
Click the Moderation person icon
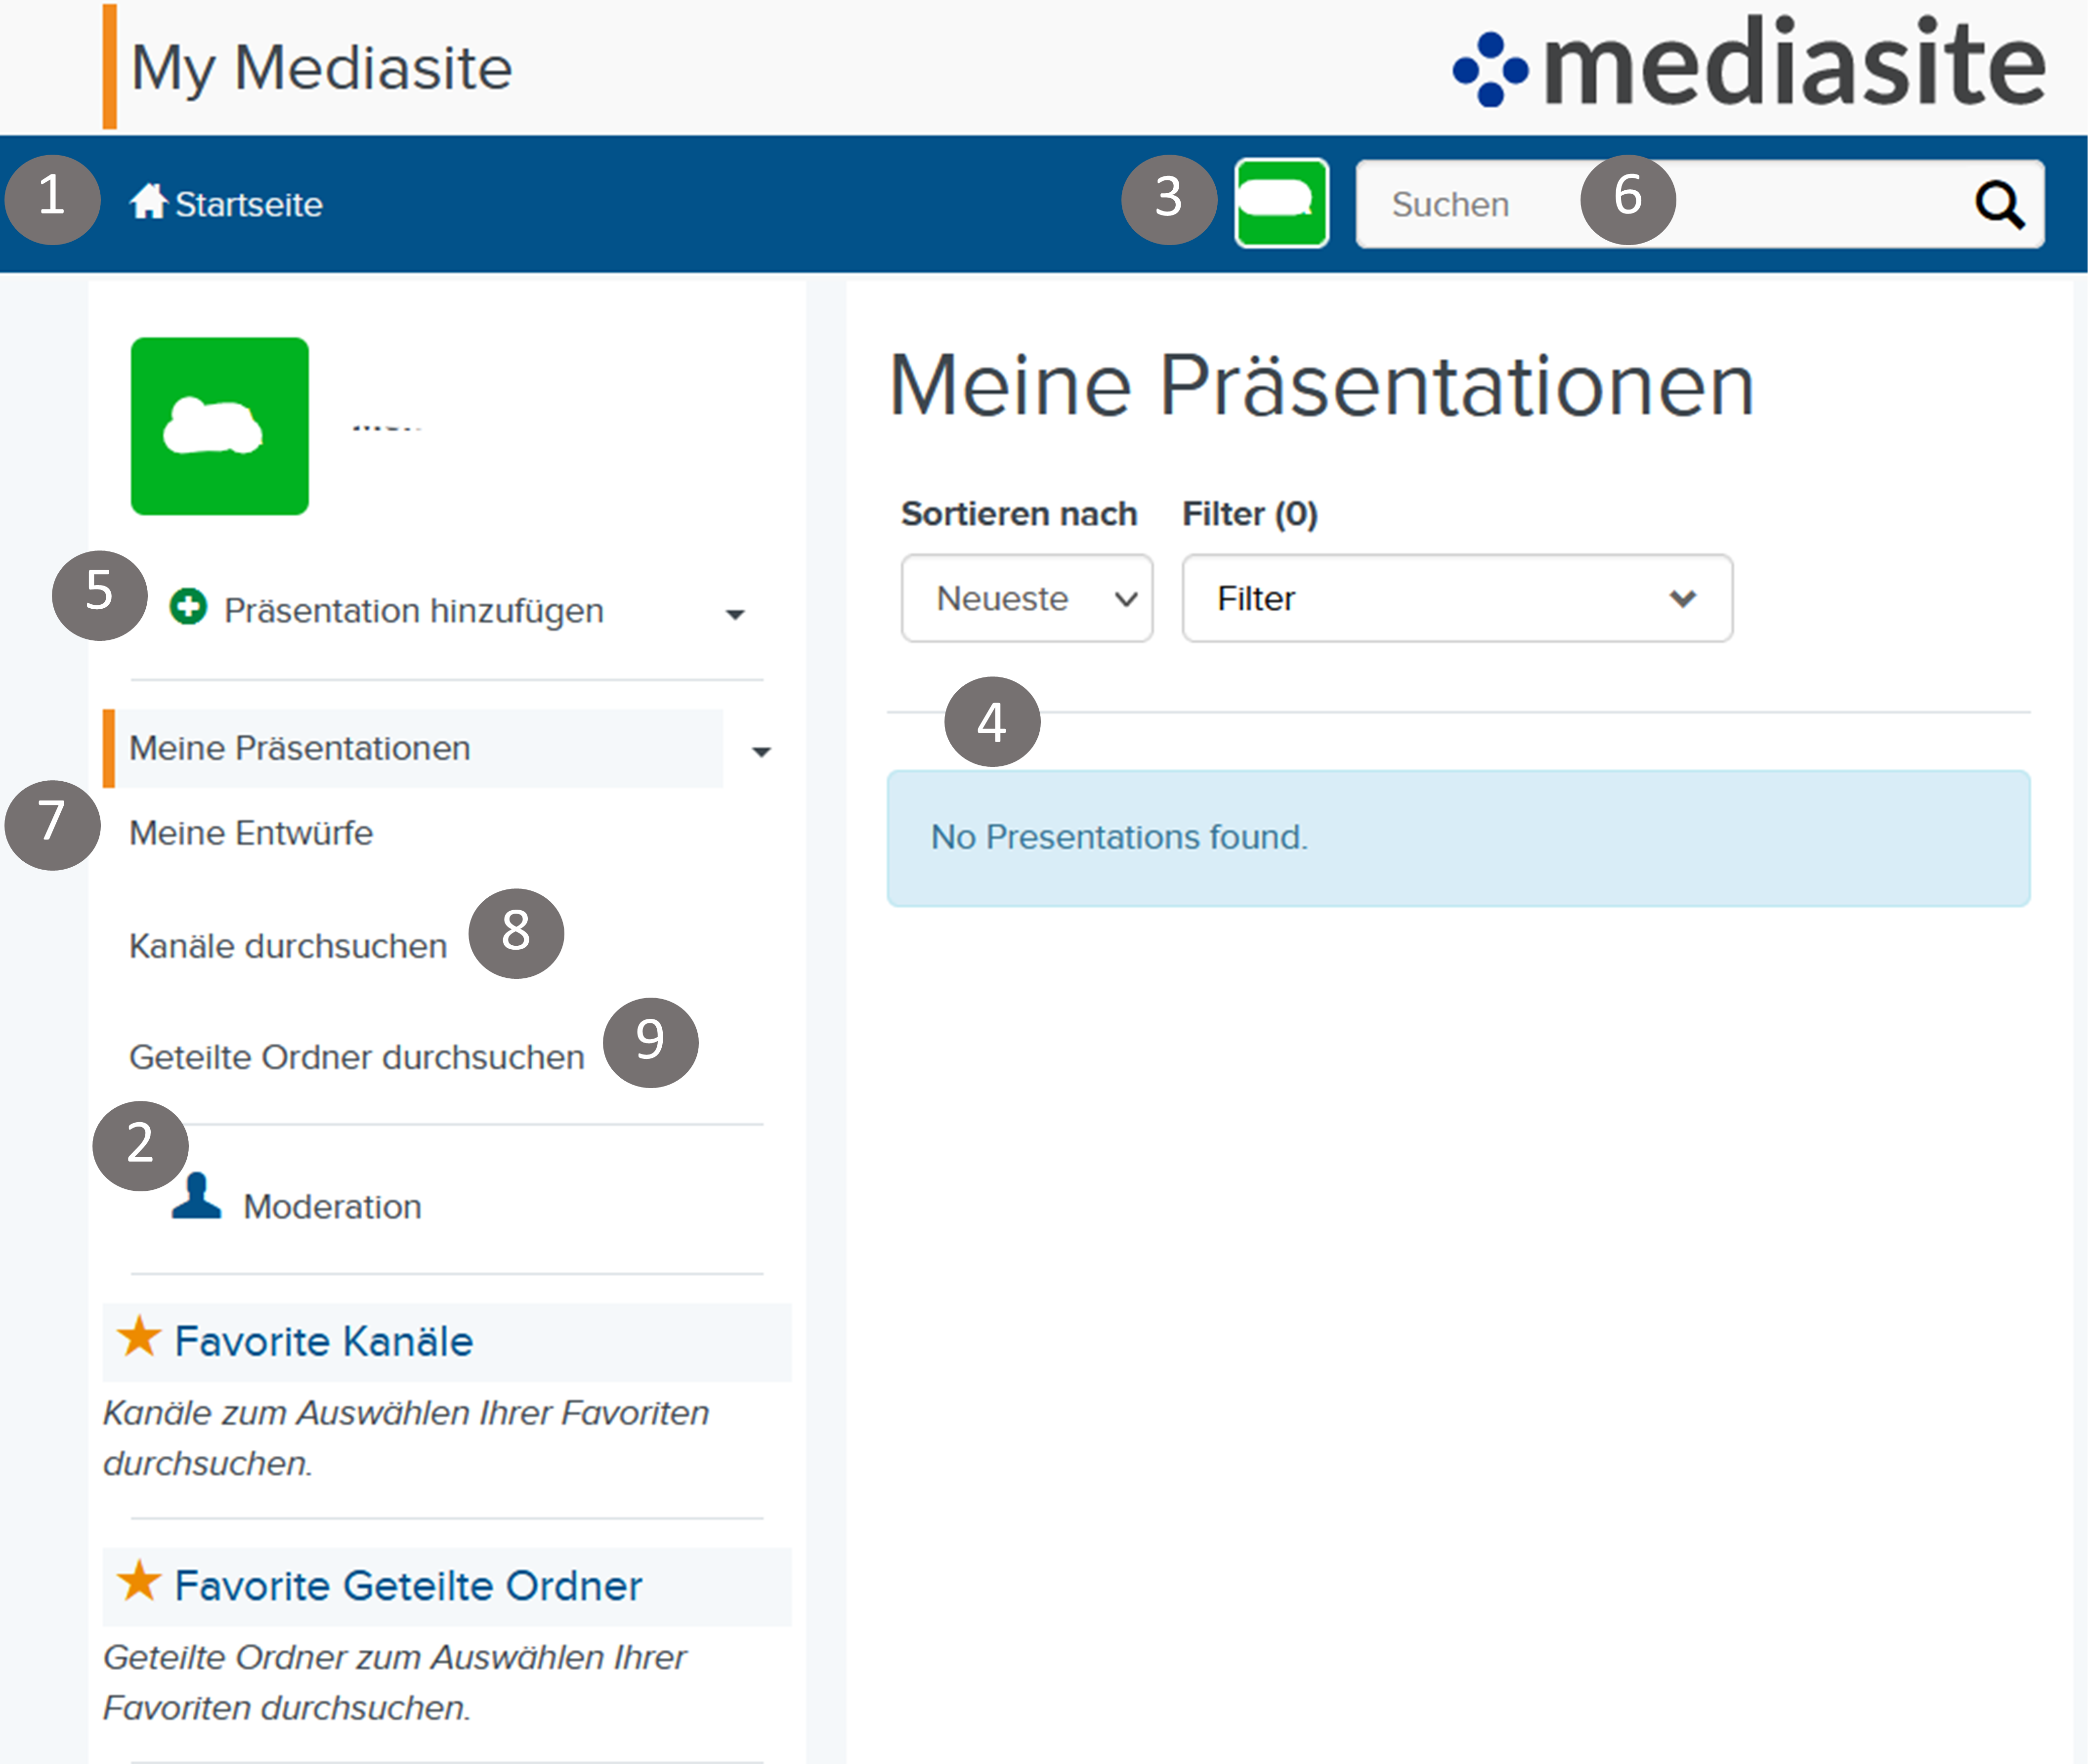pos(196,1197)
